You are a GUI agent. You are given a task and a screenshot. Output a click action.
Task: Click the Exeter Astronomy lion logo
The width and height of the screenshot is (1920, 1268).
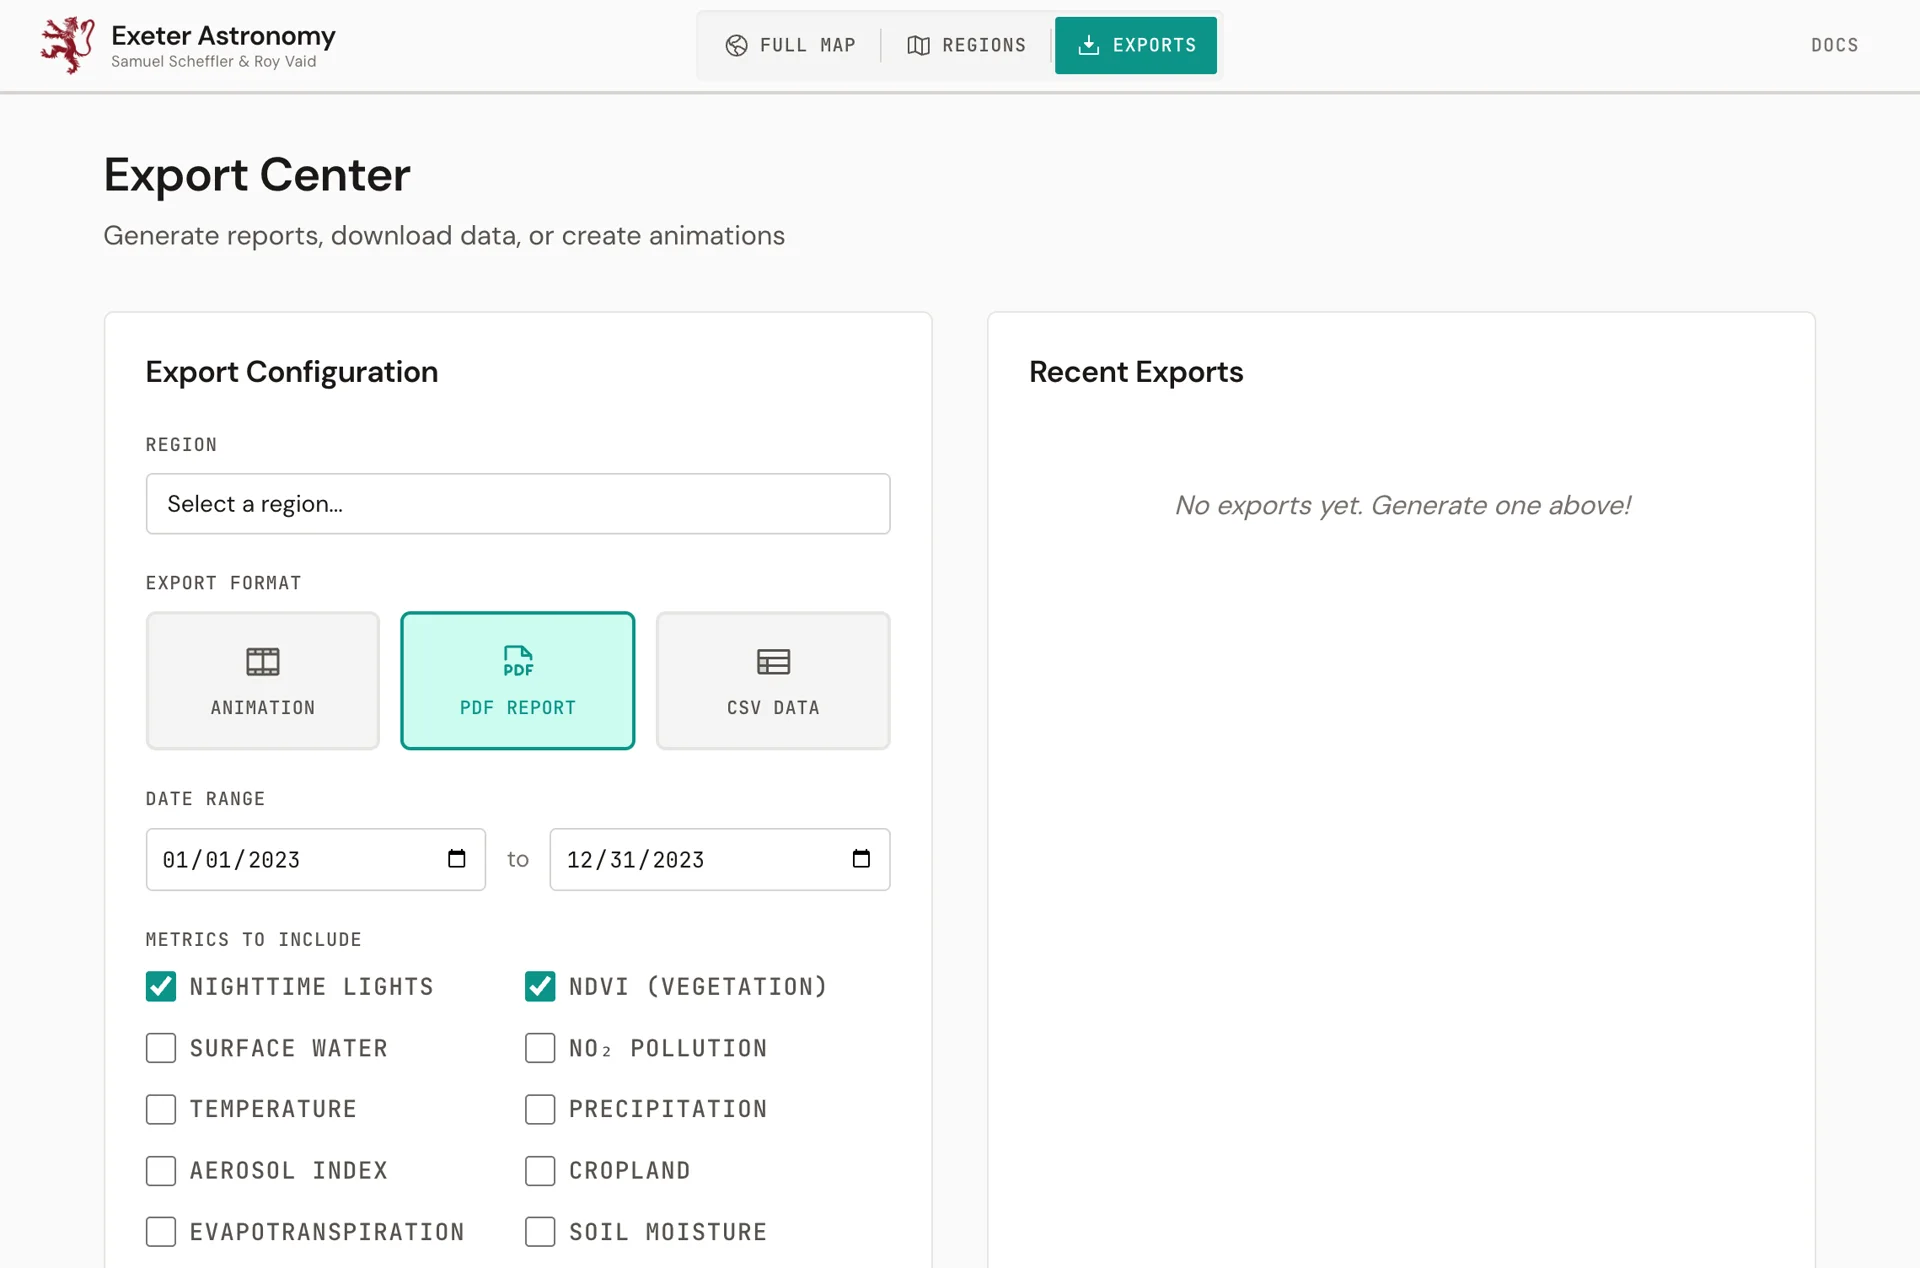[68, 45]
